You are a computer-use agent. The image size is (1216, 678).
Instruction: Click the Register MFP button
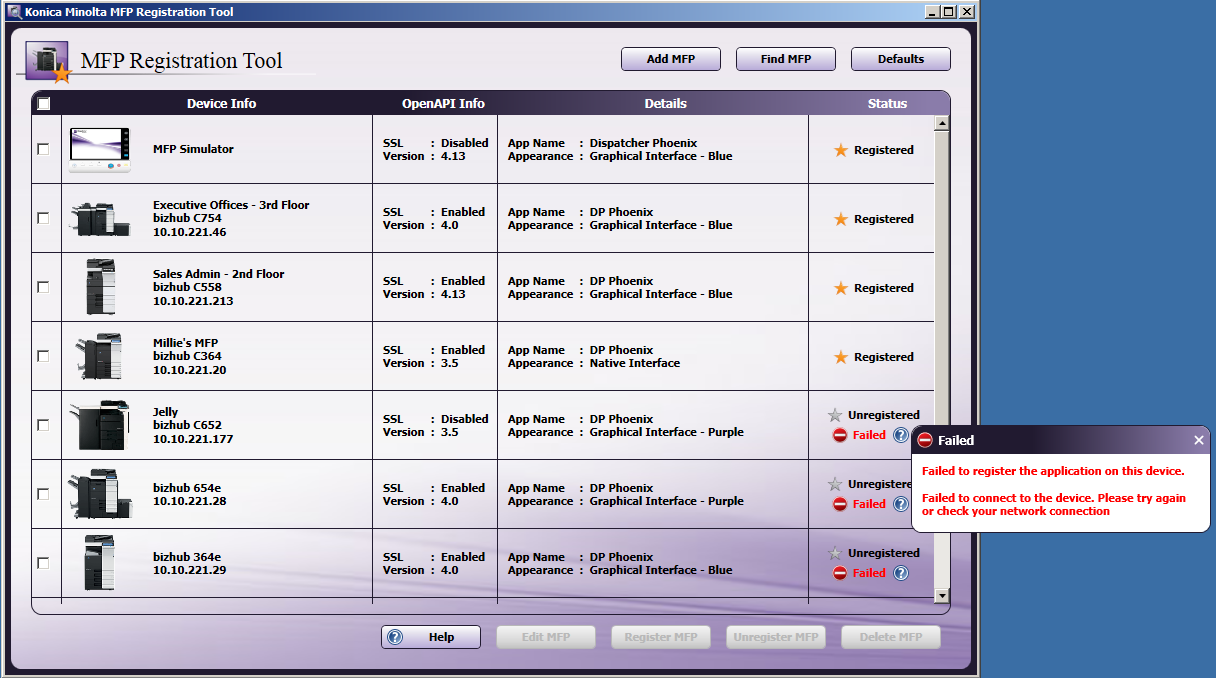pos(661,637)
